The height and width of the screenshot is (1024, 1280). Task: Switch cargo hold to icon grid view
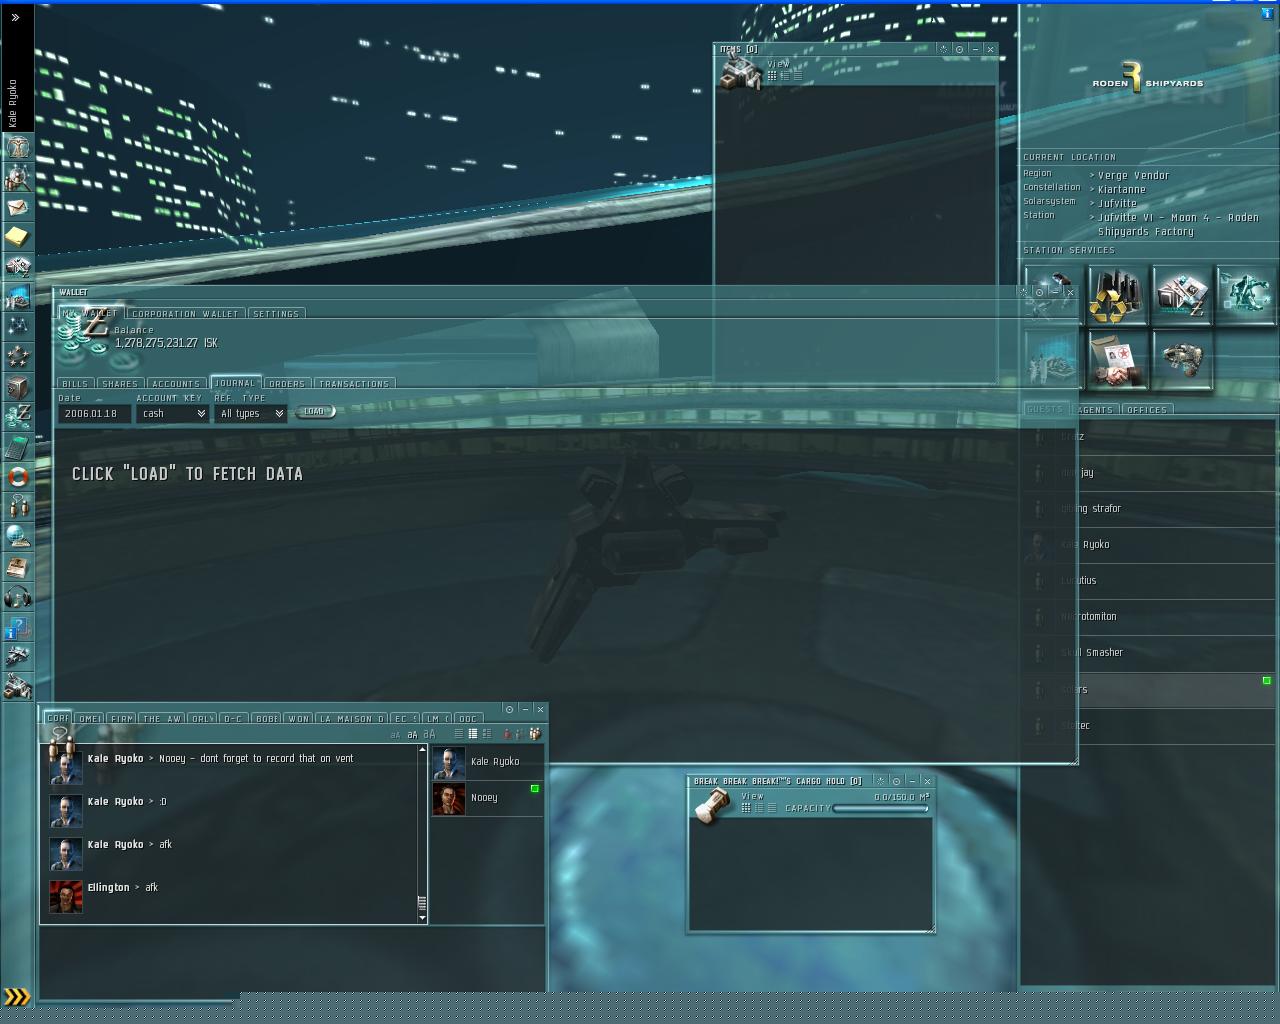[x=746, y=808]
